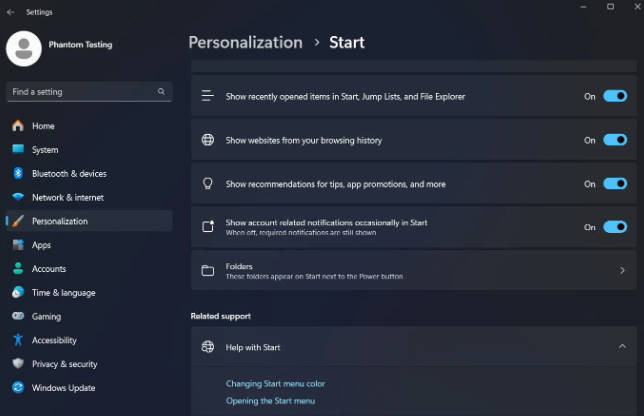Screen dimensions: 644x416
Task: Go to Home settings page
Action: 89,126
